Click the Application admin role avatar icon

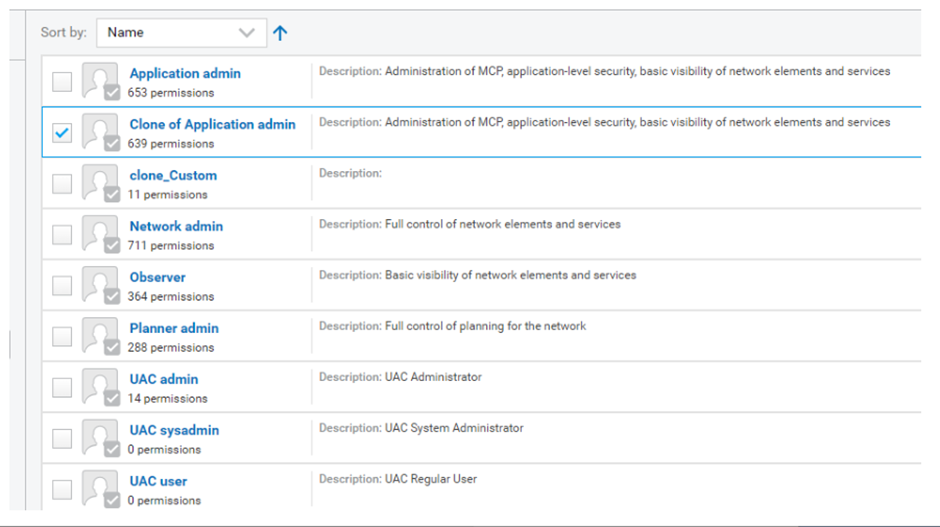[x=100, y=80]
